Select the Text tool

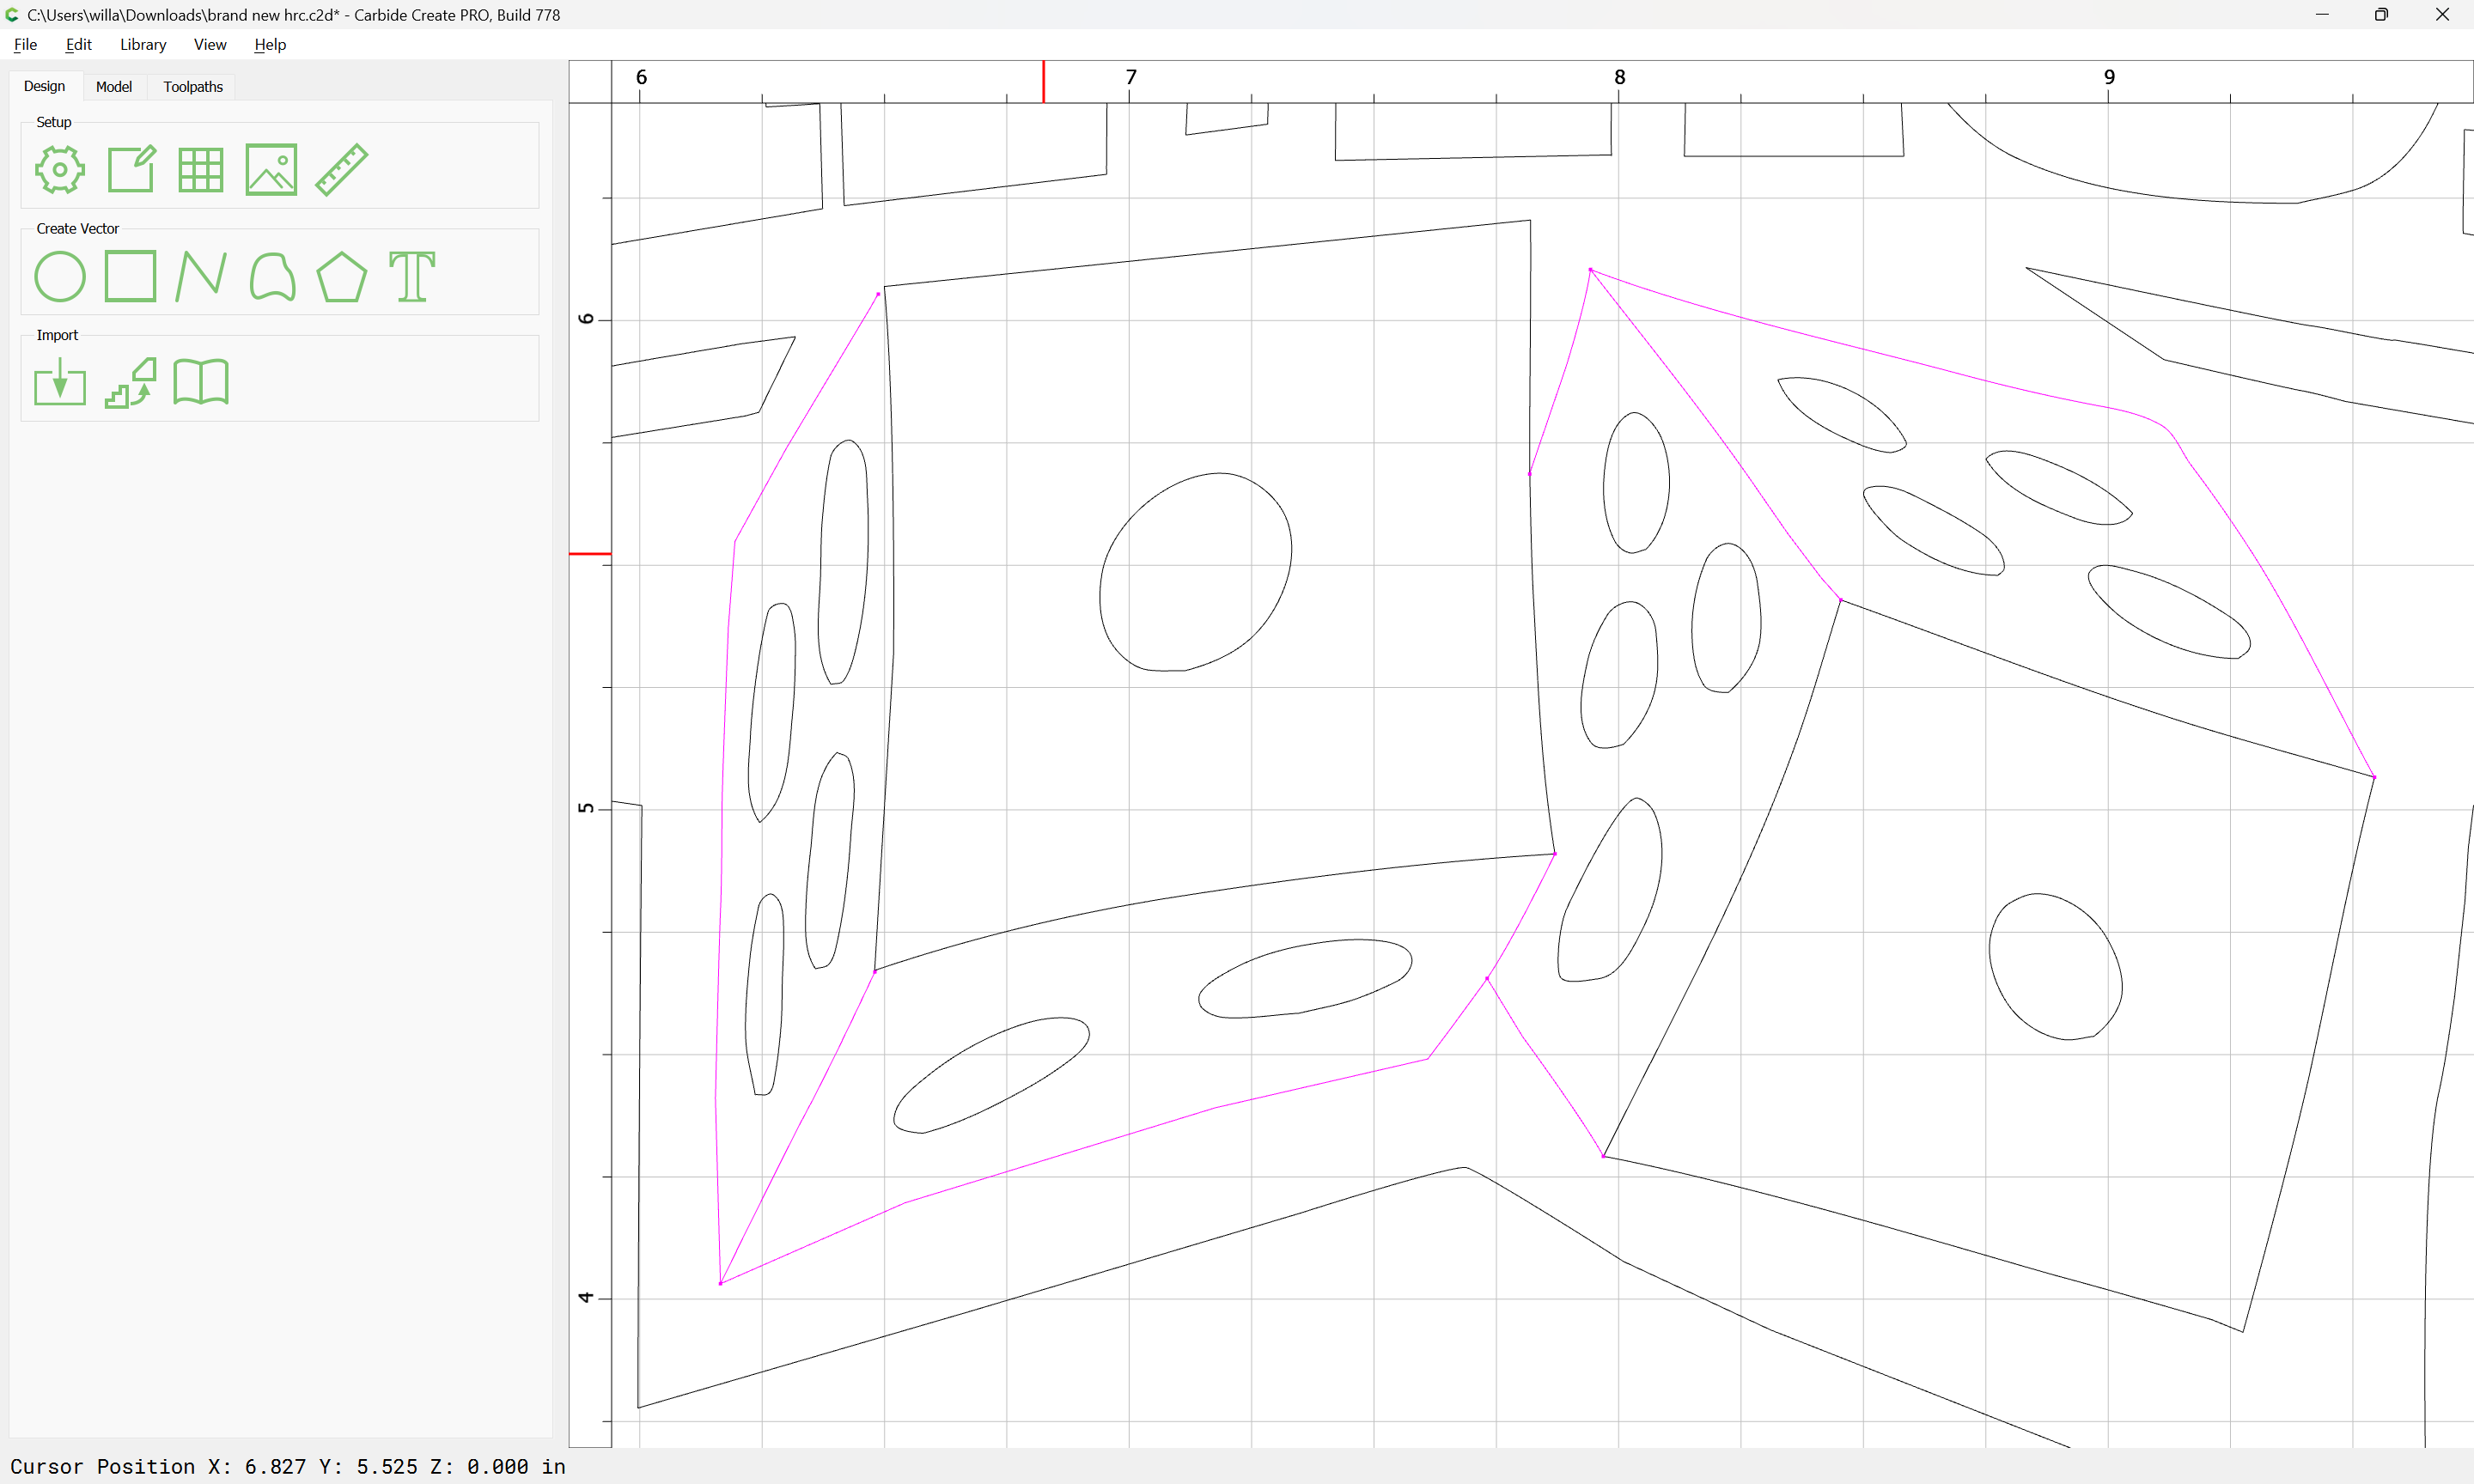coord(412,276)
